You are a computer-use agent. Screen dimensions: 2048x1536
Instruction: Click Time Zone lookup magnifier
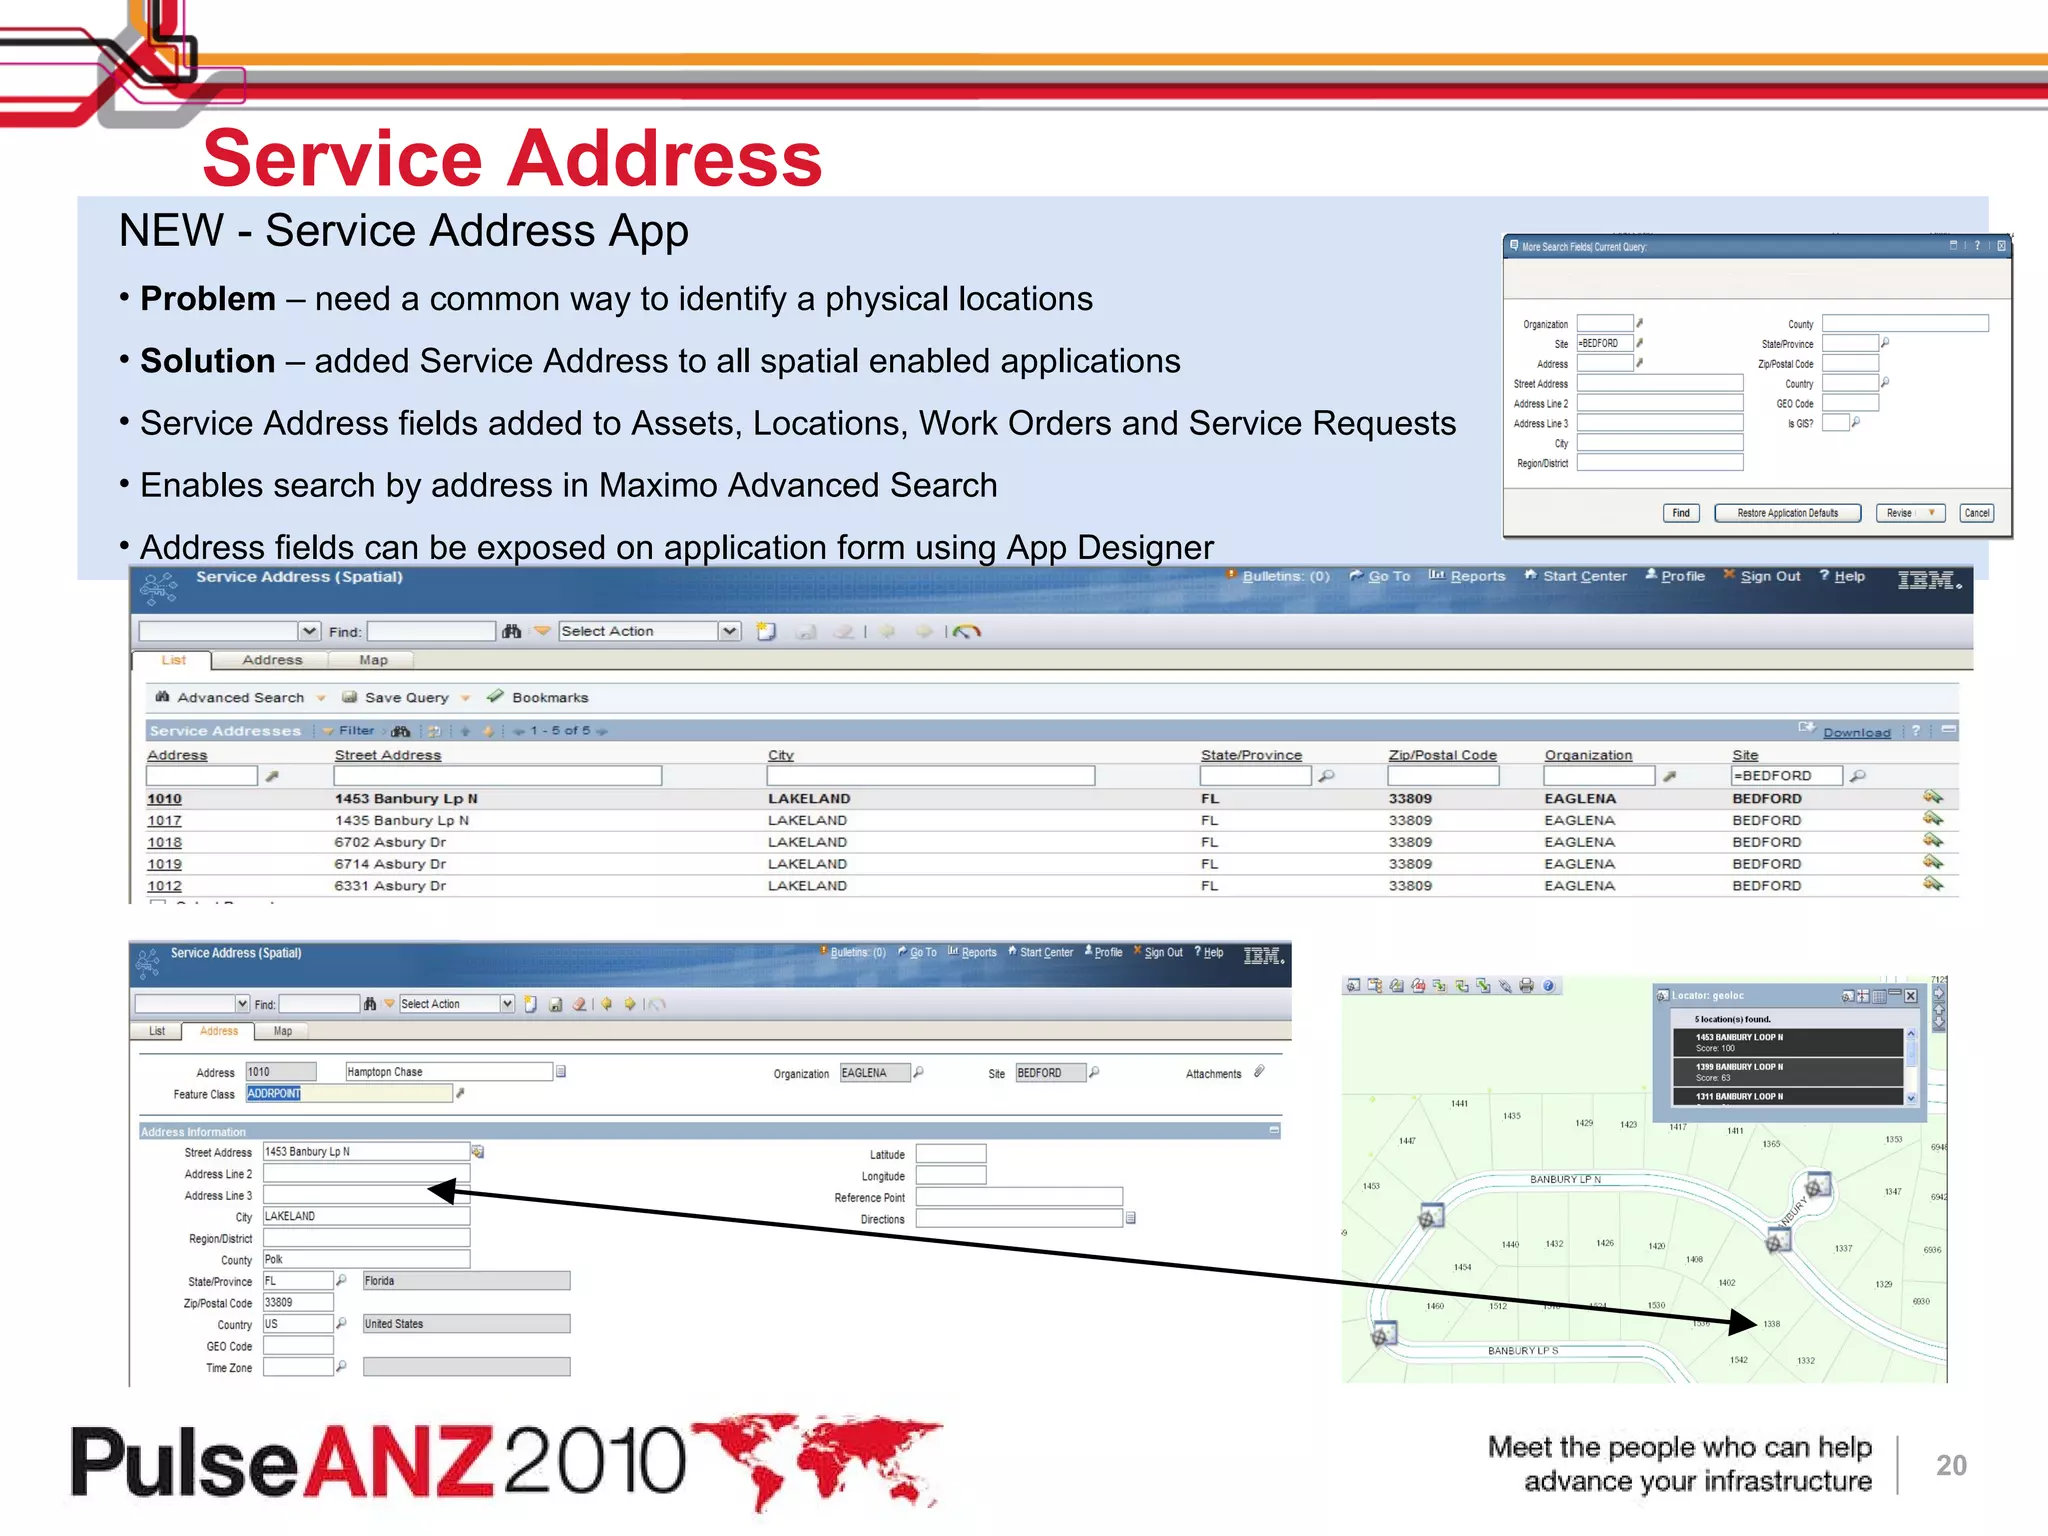[341, 1366]
